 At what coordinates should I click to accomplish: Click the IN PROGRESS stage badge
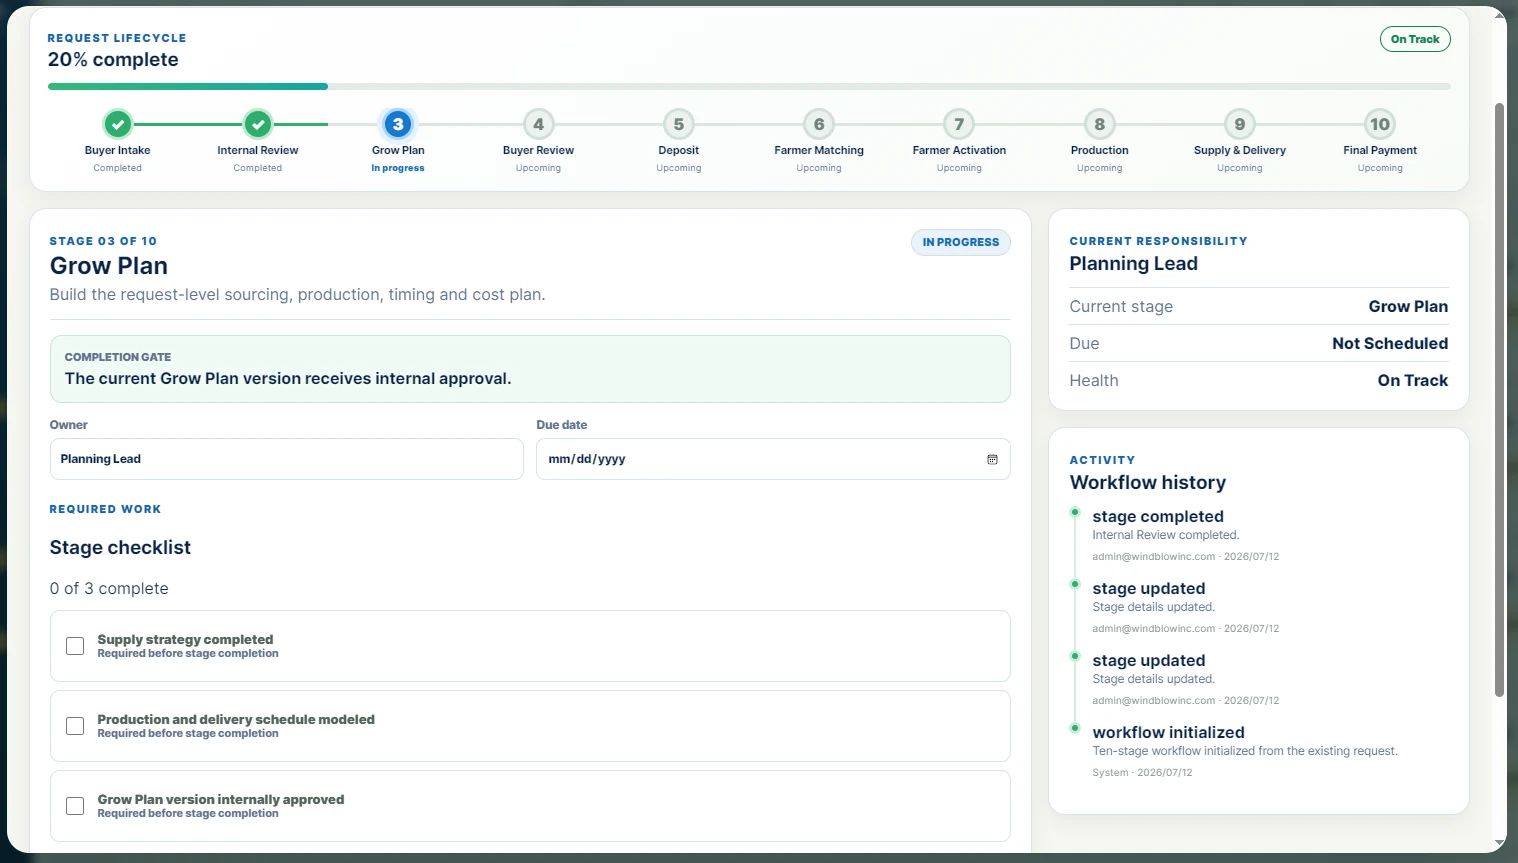tap(961, 242)
